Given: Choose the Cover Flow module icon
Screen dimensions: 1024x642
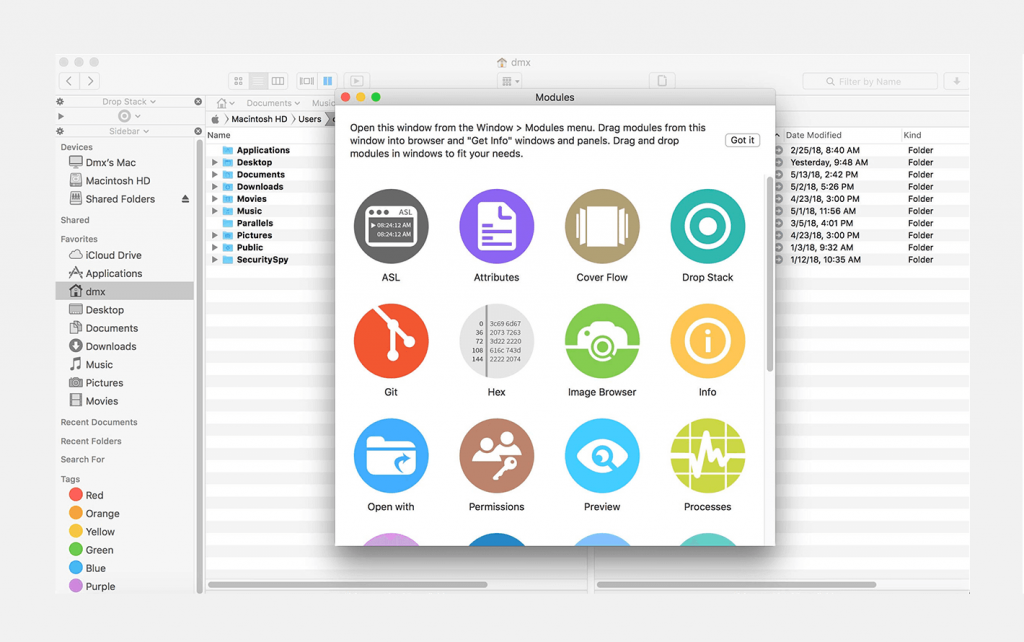Looking at the screenshot, I should 601,226.
